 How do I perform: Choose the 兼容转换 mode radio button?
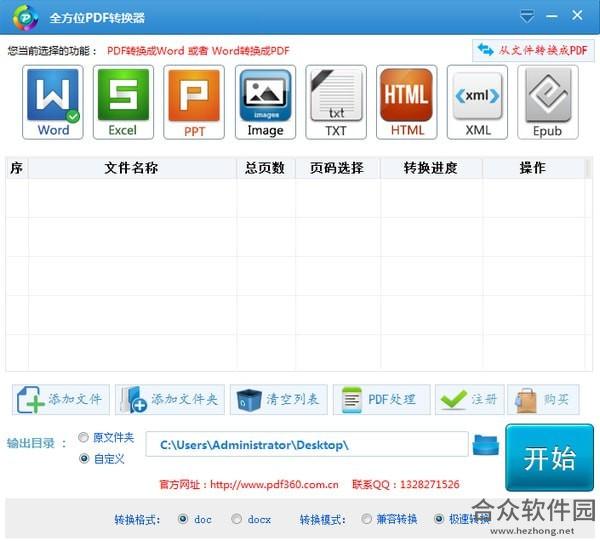(367, 519)
